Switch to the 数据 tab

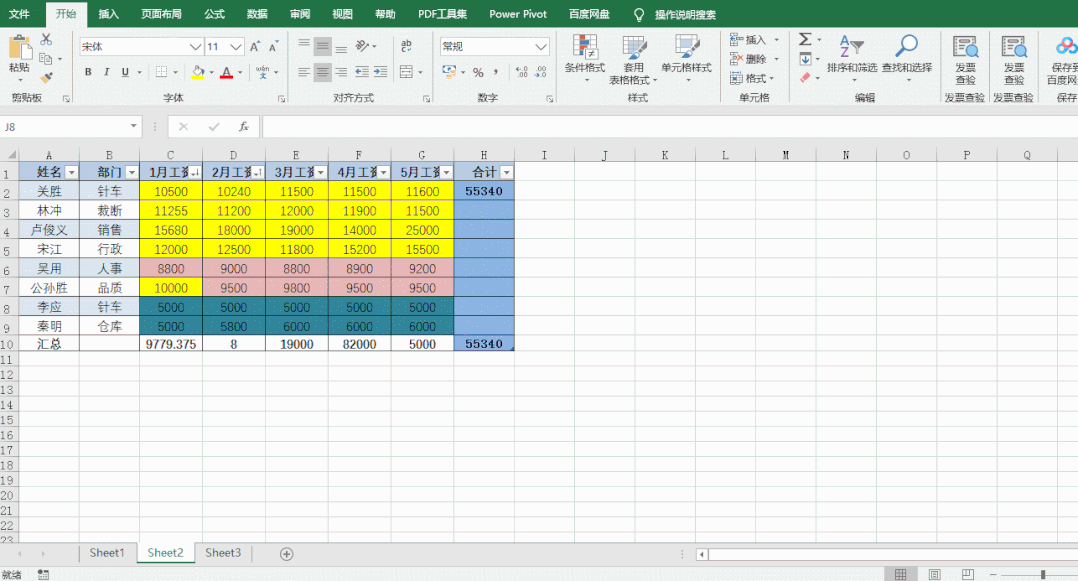[257, 14]
